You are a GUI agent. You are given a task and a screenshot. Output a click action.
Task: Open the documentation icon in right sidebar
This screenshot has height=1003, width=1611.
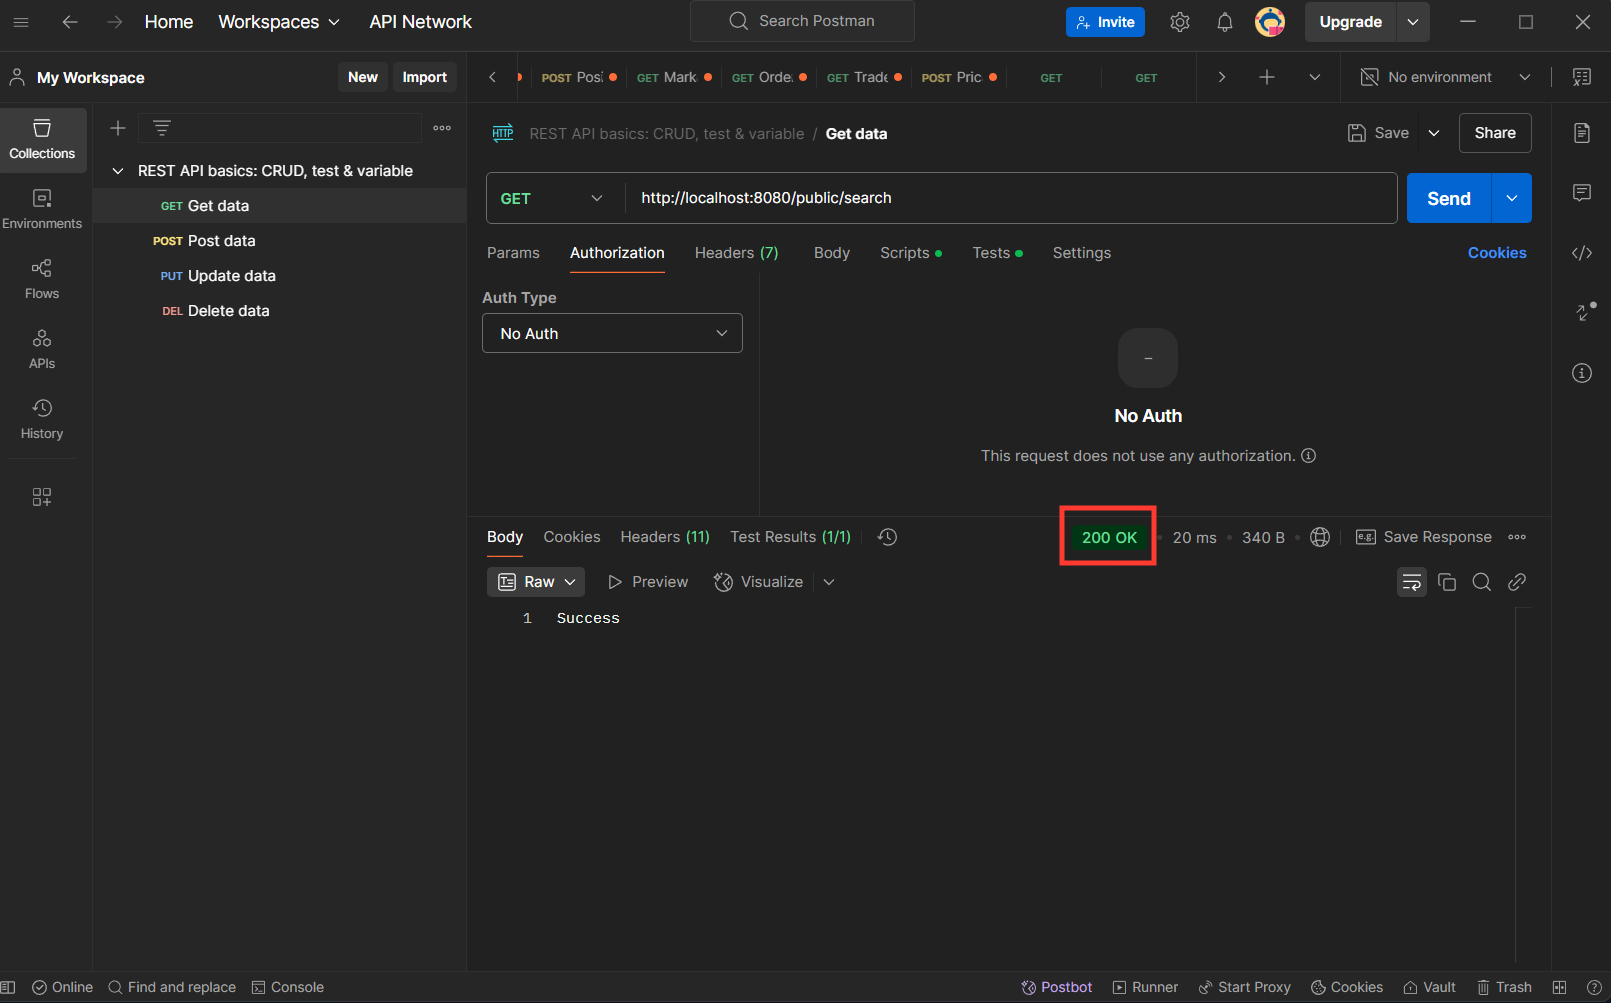pos(1582,133)
